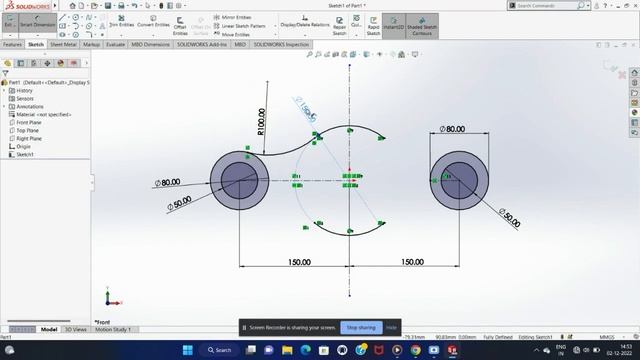This screenshot has width=640, height=360.
Task: Click the Home icon in title toolbar
Action: (72, 6)
